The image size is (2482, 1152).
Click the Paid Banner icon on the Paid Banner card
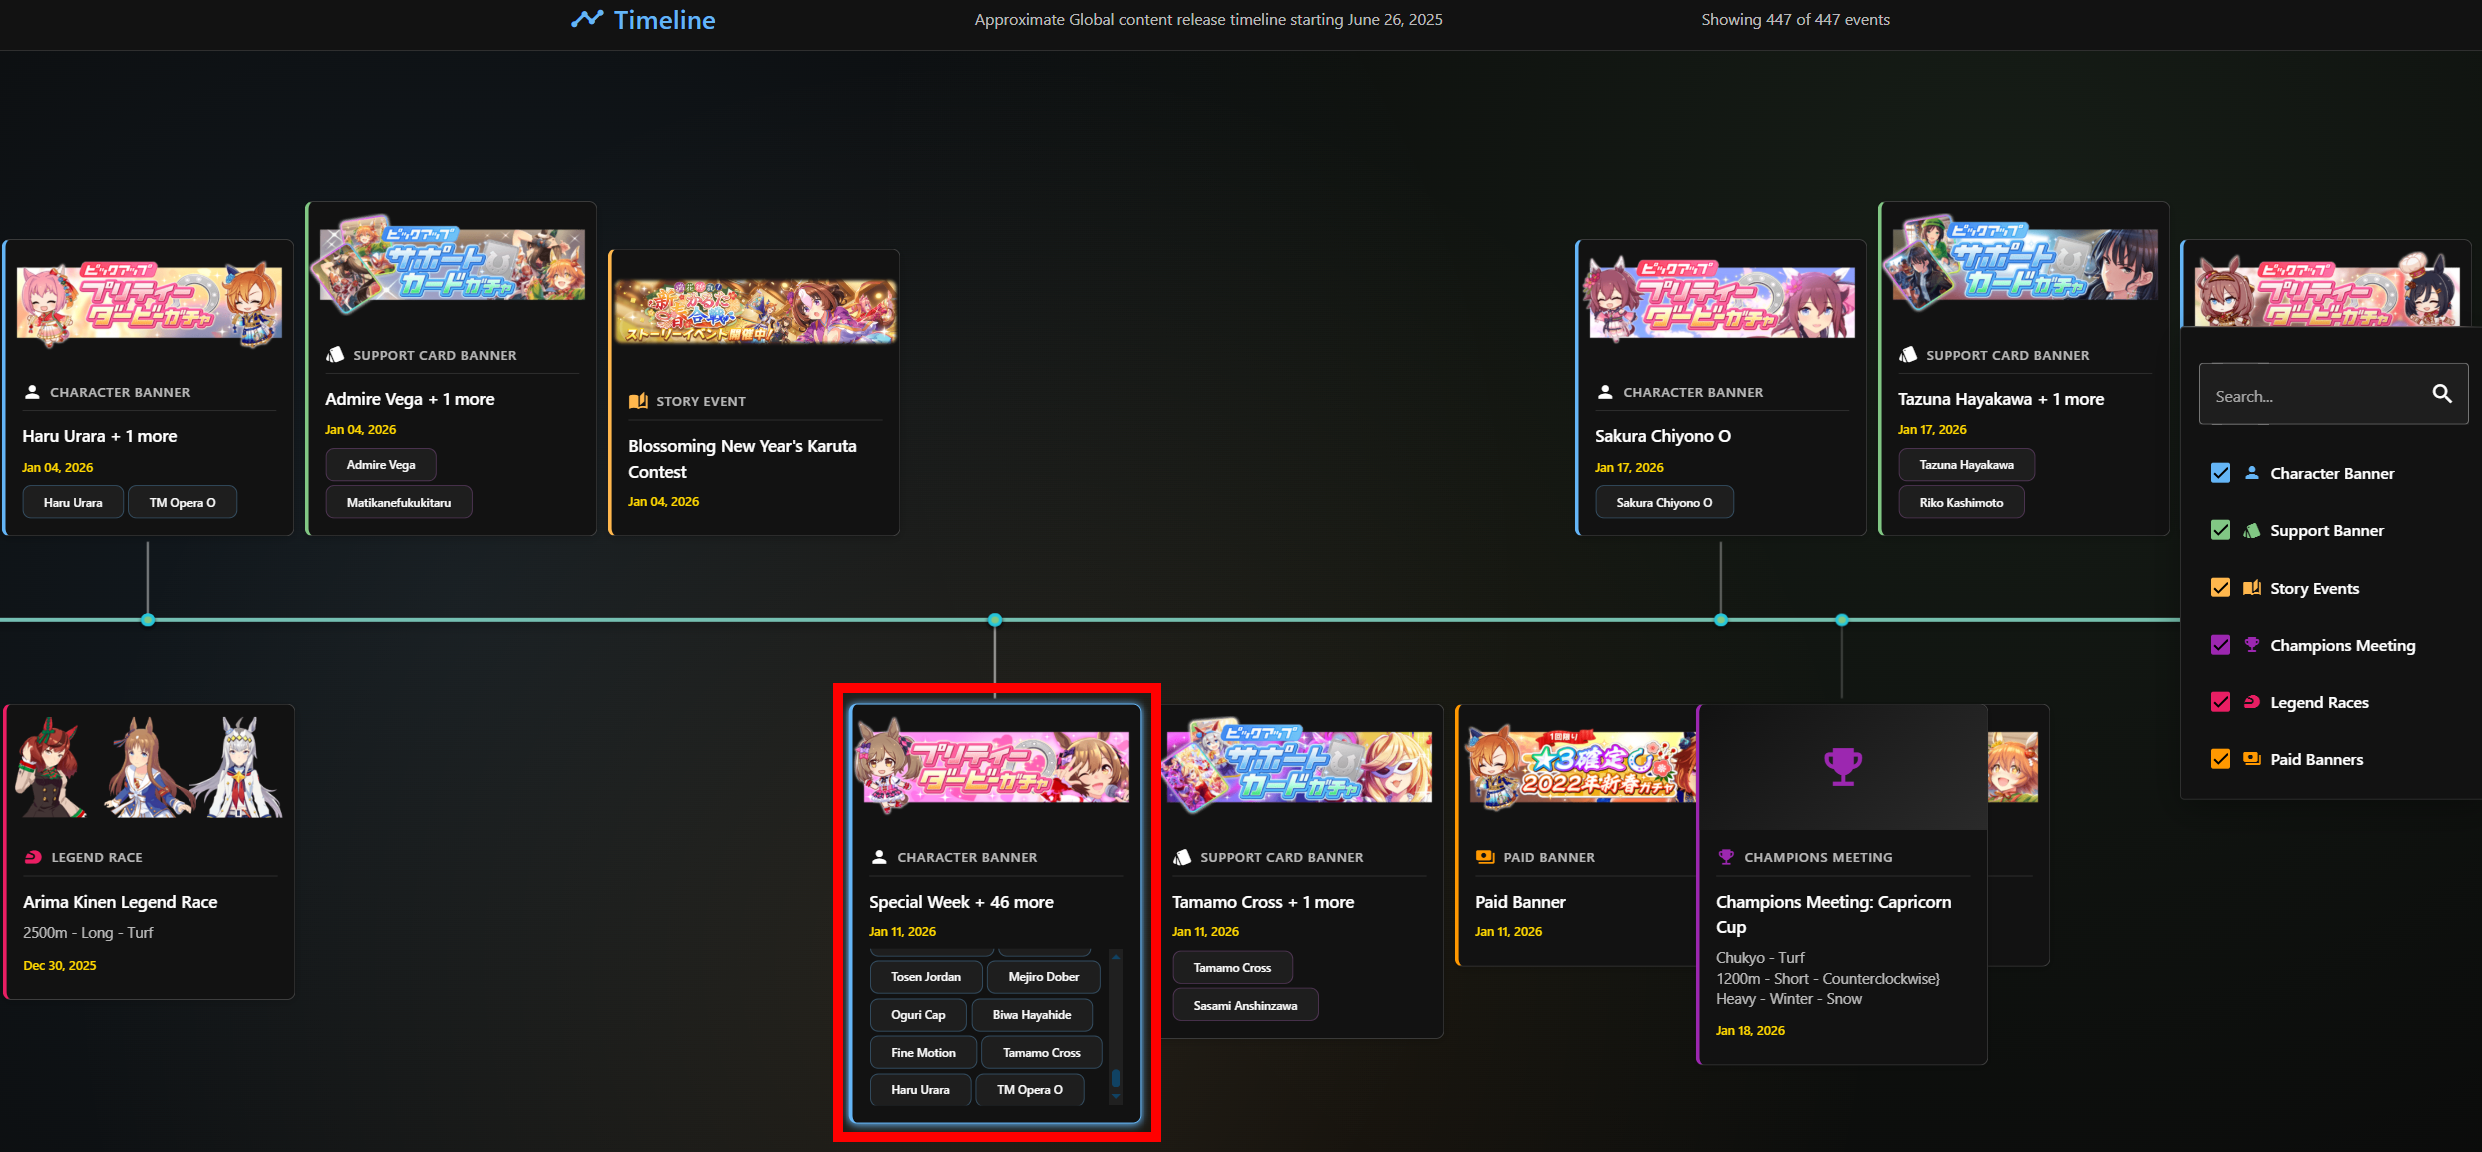click(1485, 857)
